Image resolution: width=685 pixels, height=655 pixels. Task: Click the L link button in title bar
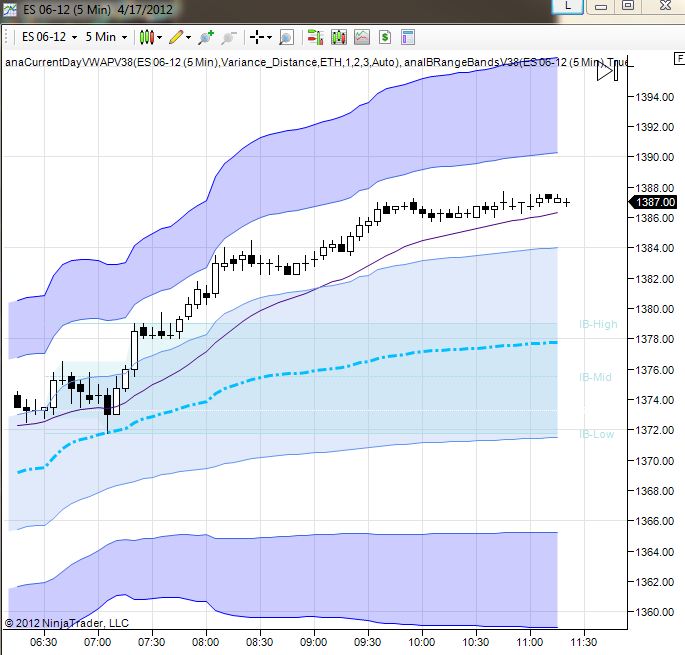tap(568, 6)
